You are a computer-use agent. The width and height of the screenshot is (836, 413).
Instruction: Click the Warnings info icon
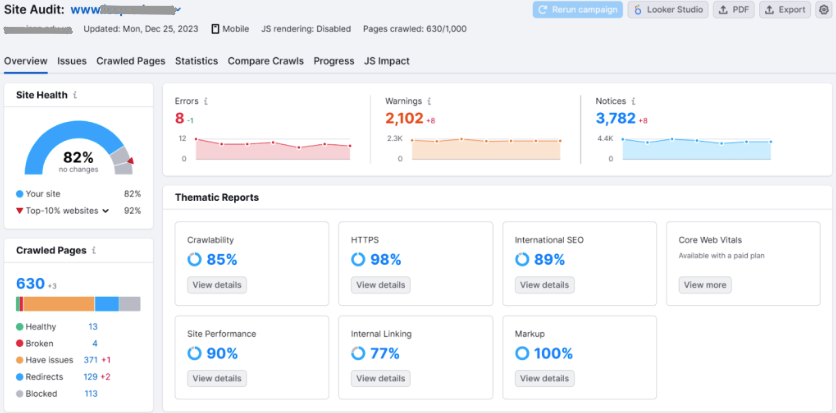click(429, 101)
